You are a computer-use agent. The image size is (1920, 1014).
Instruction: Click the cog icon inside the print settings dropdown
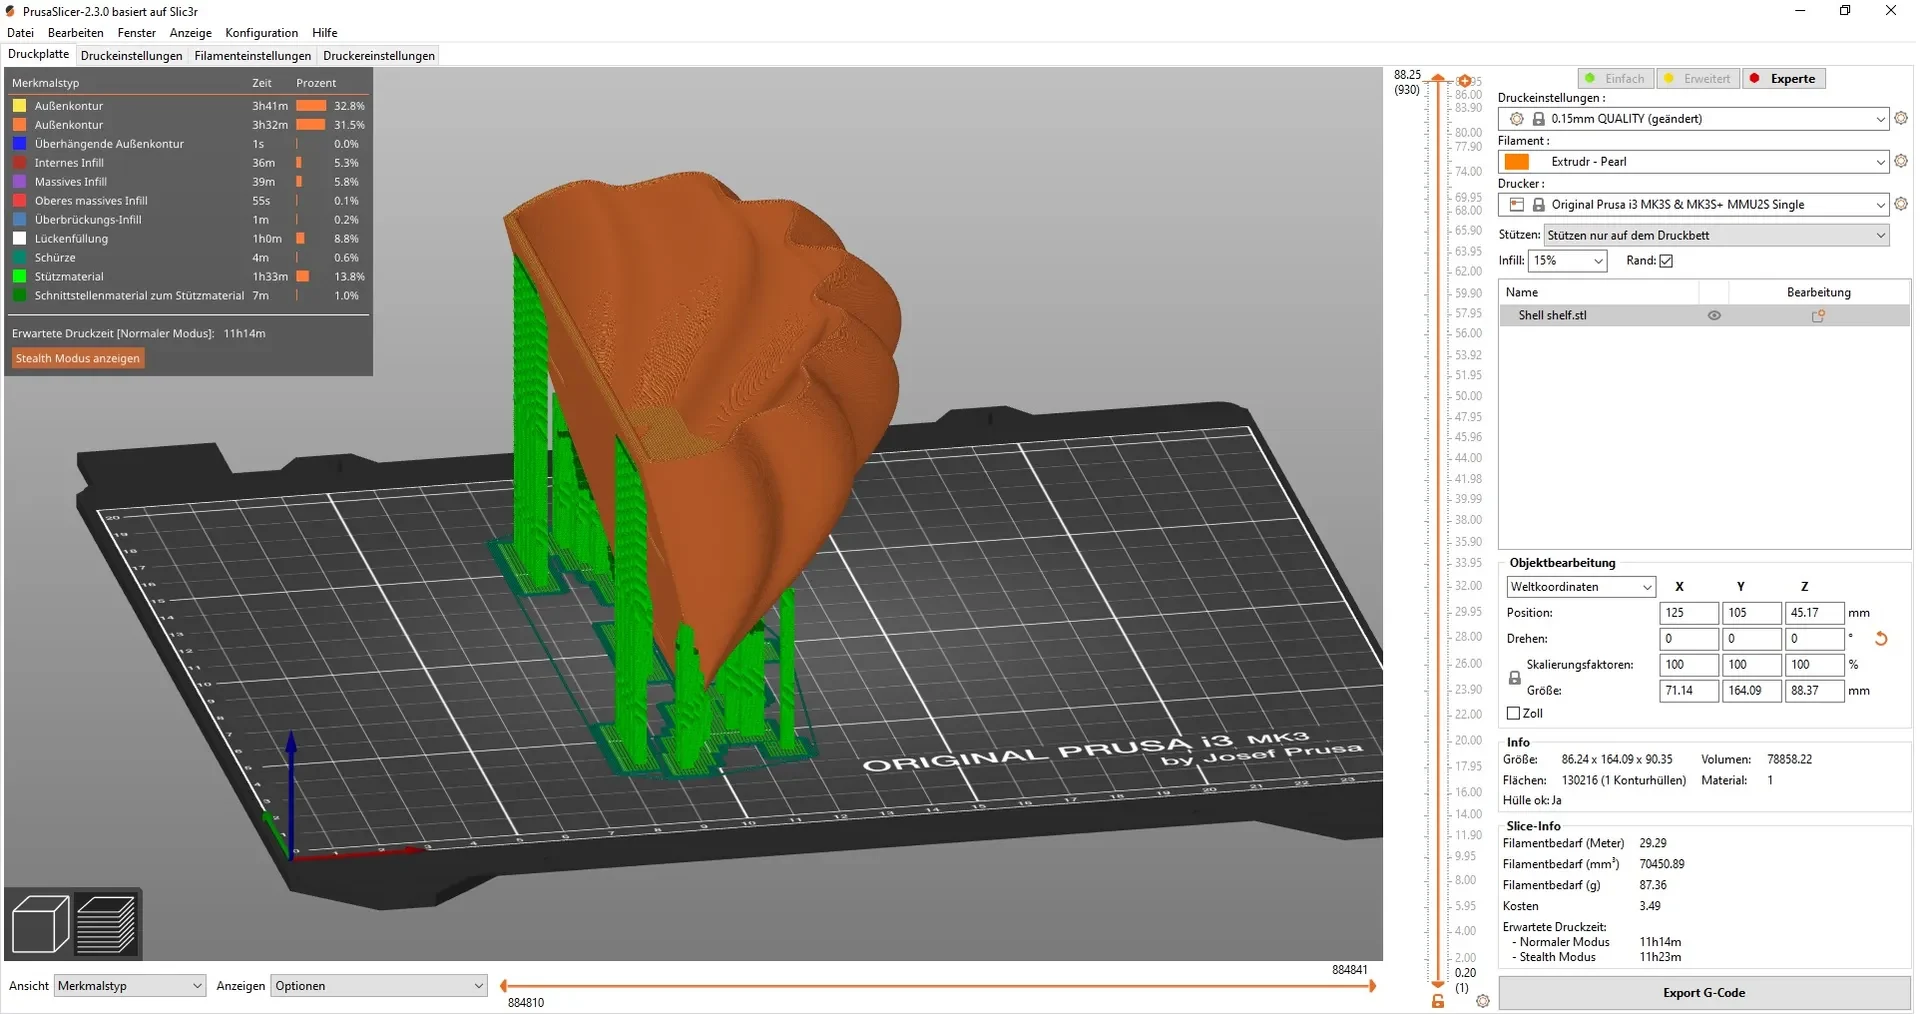(1517, 119)
